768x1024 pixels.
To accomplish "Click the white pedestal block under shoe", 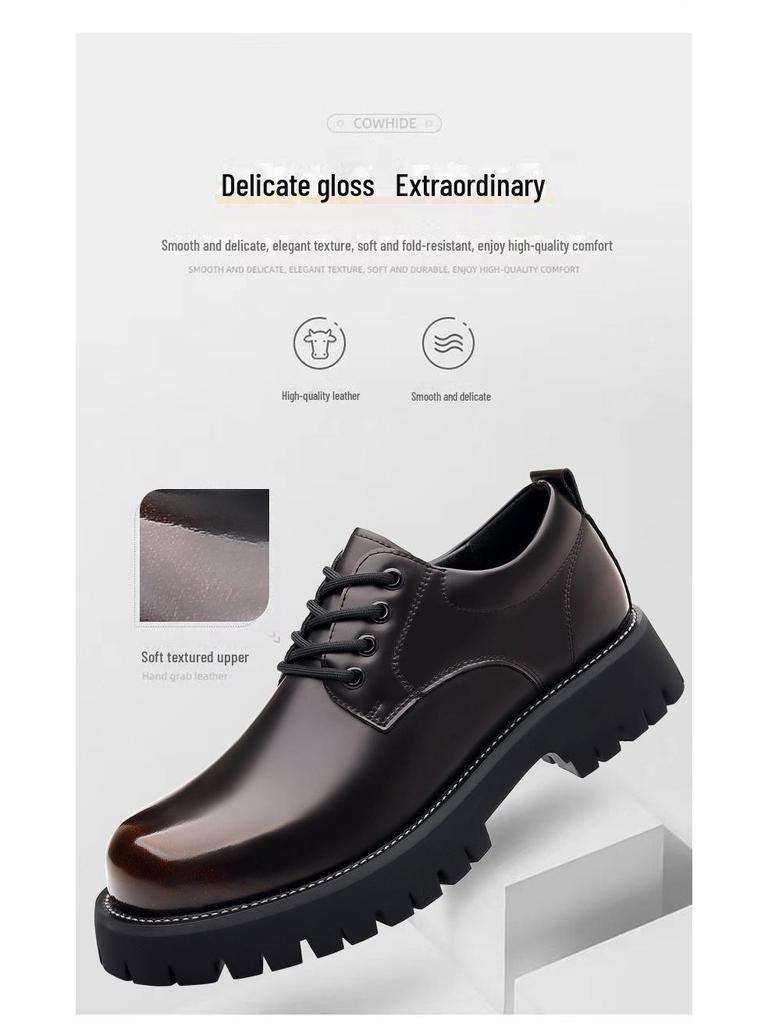I will [x=598, y=927].
